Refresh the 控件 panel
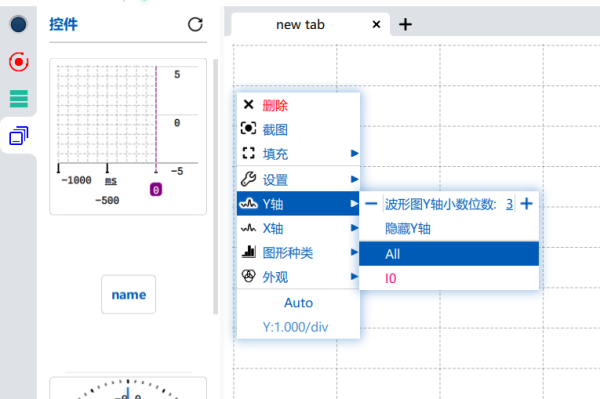The height and width of the screenshot is (399, 600). click(195, 24)
